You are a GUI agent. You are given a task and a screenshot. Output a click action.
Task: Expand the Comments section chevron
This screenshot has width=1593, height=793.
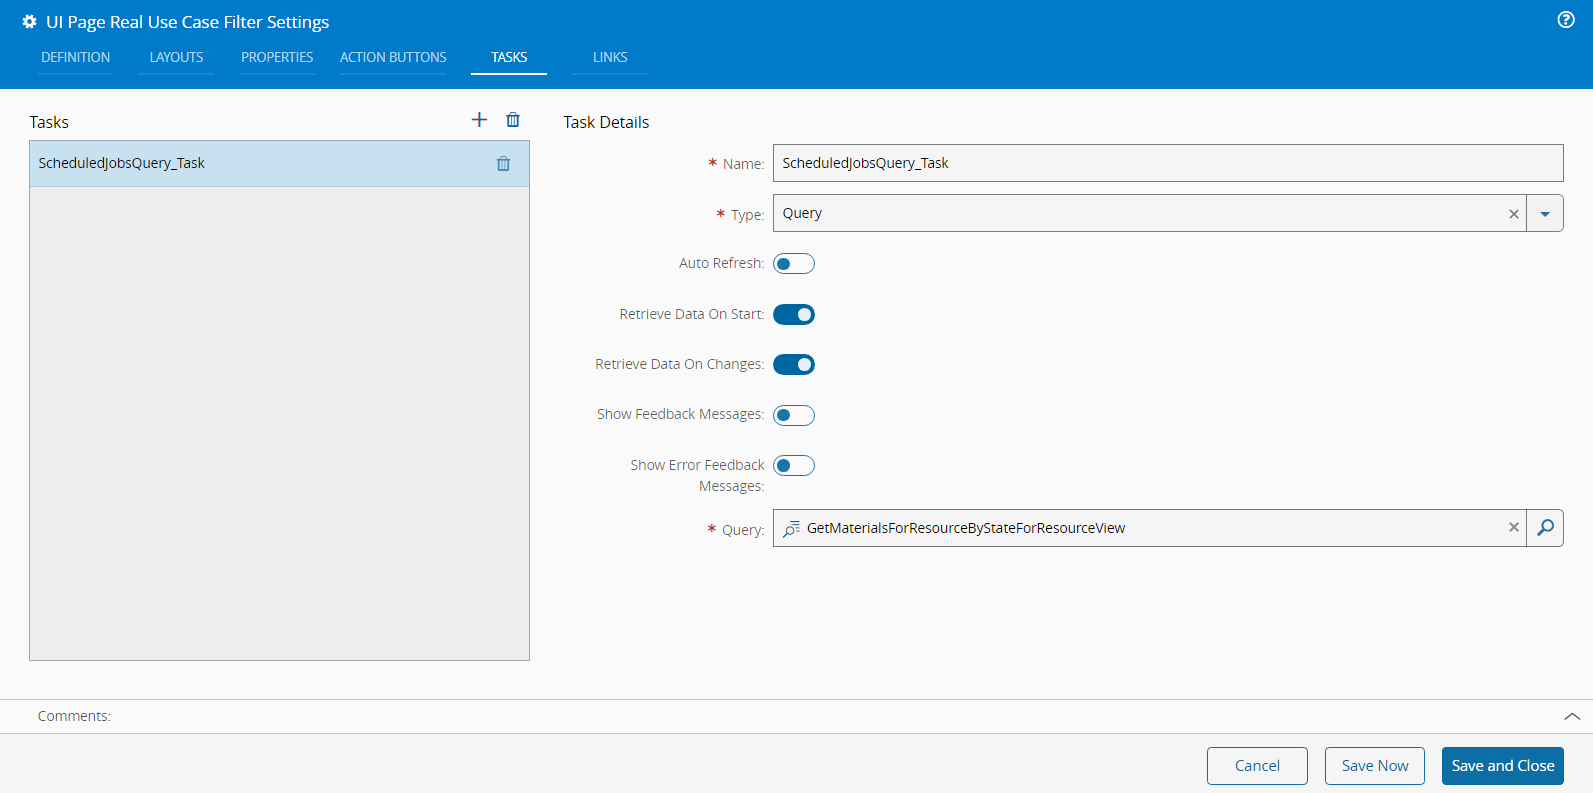pyautogui.click(x=1571, y=716)
